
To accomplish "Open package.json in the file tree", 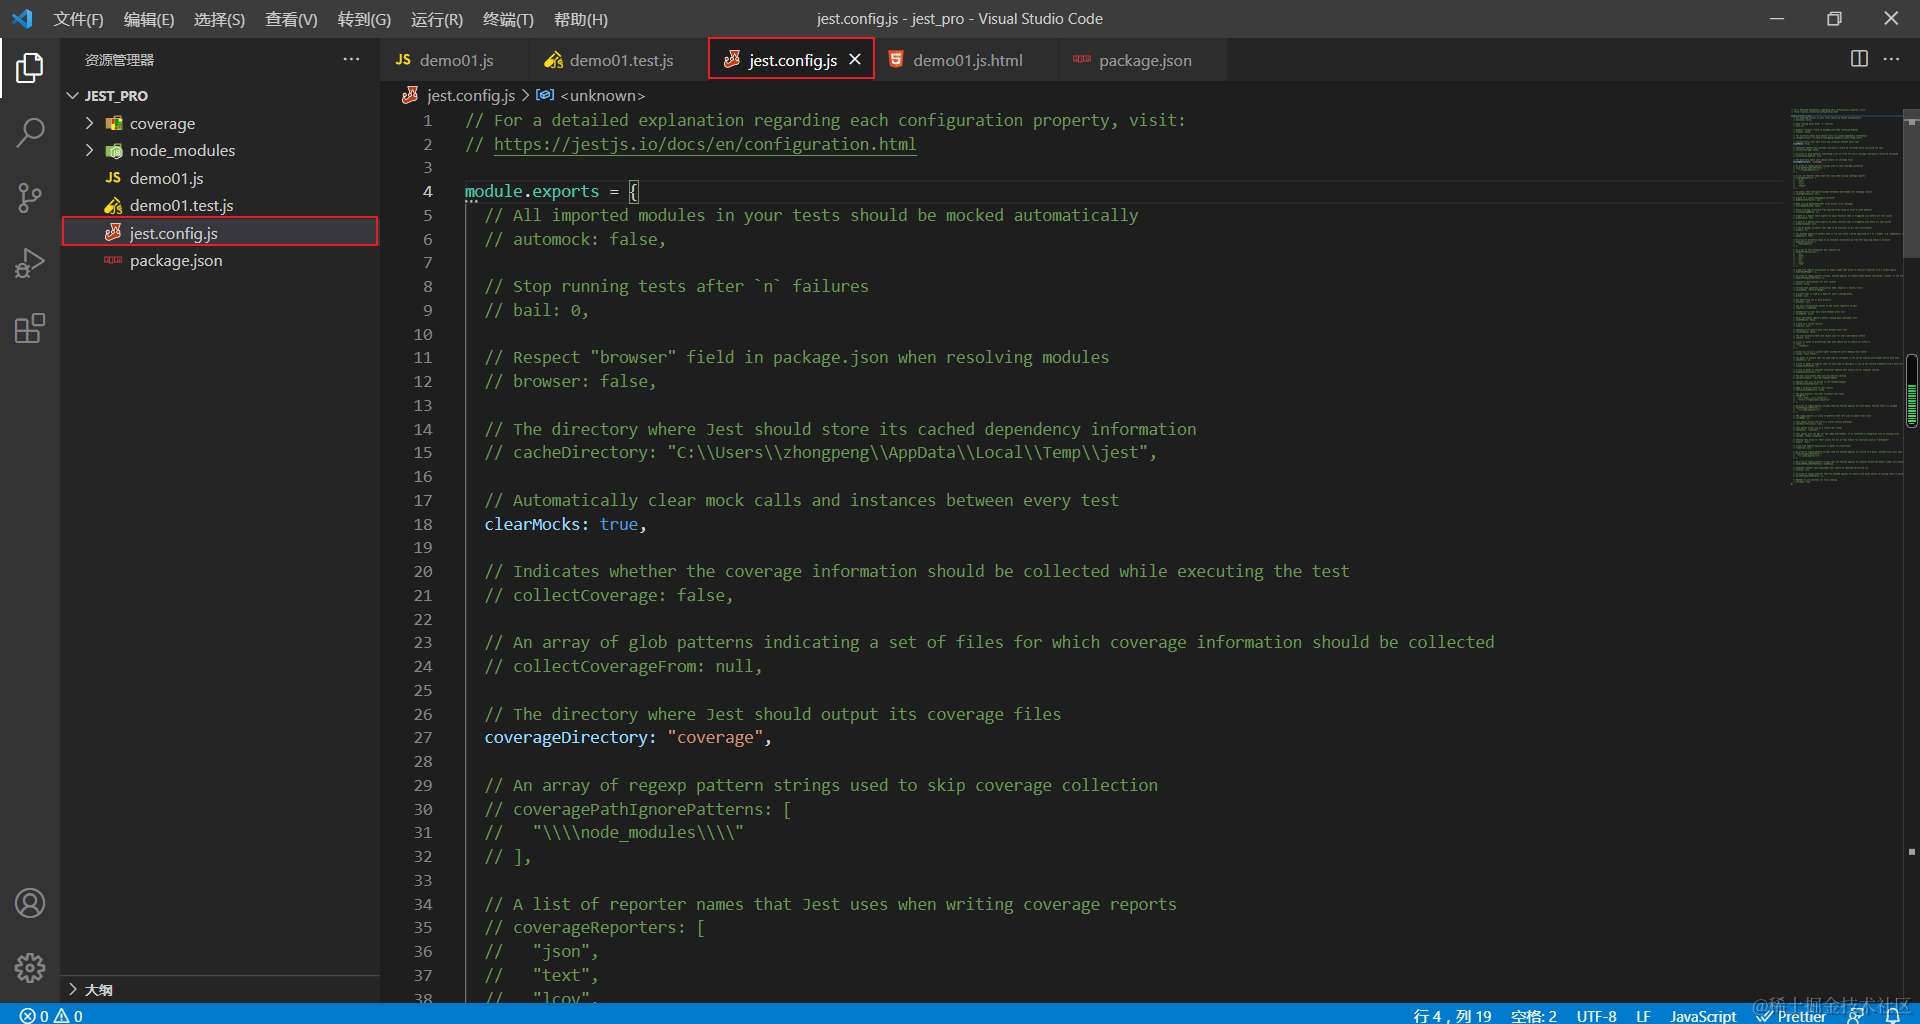I will tap(176, 260).
